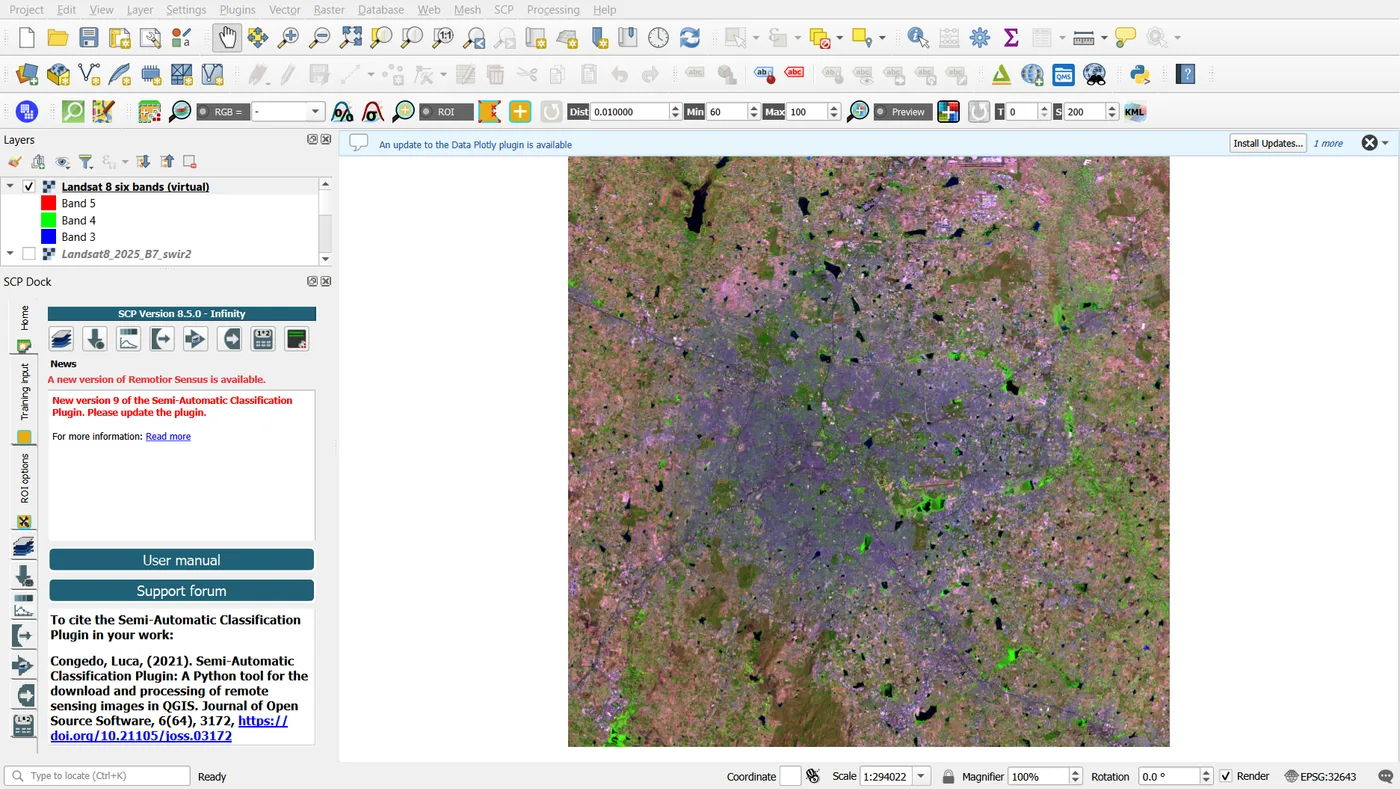Toggle the Render checkbox in status bar

pyautogui.click(x=1226, y=776)
